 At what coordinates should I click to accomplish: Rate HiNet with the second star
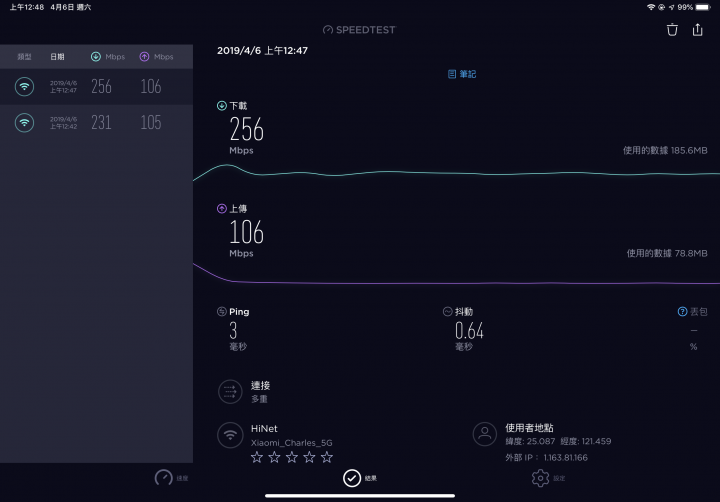point(274,457)
